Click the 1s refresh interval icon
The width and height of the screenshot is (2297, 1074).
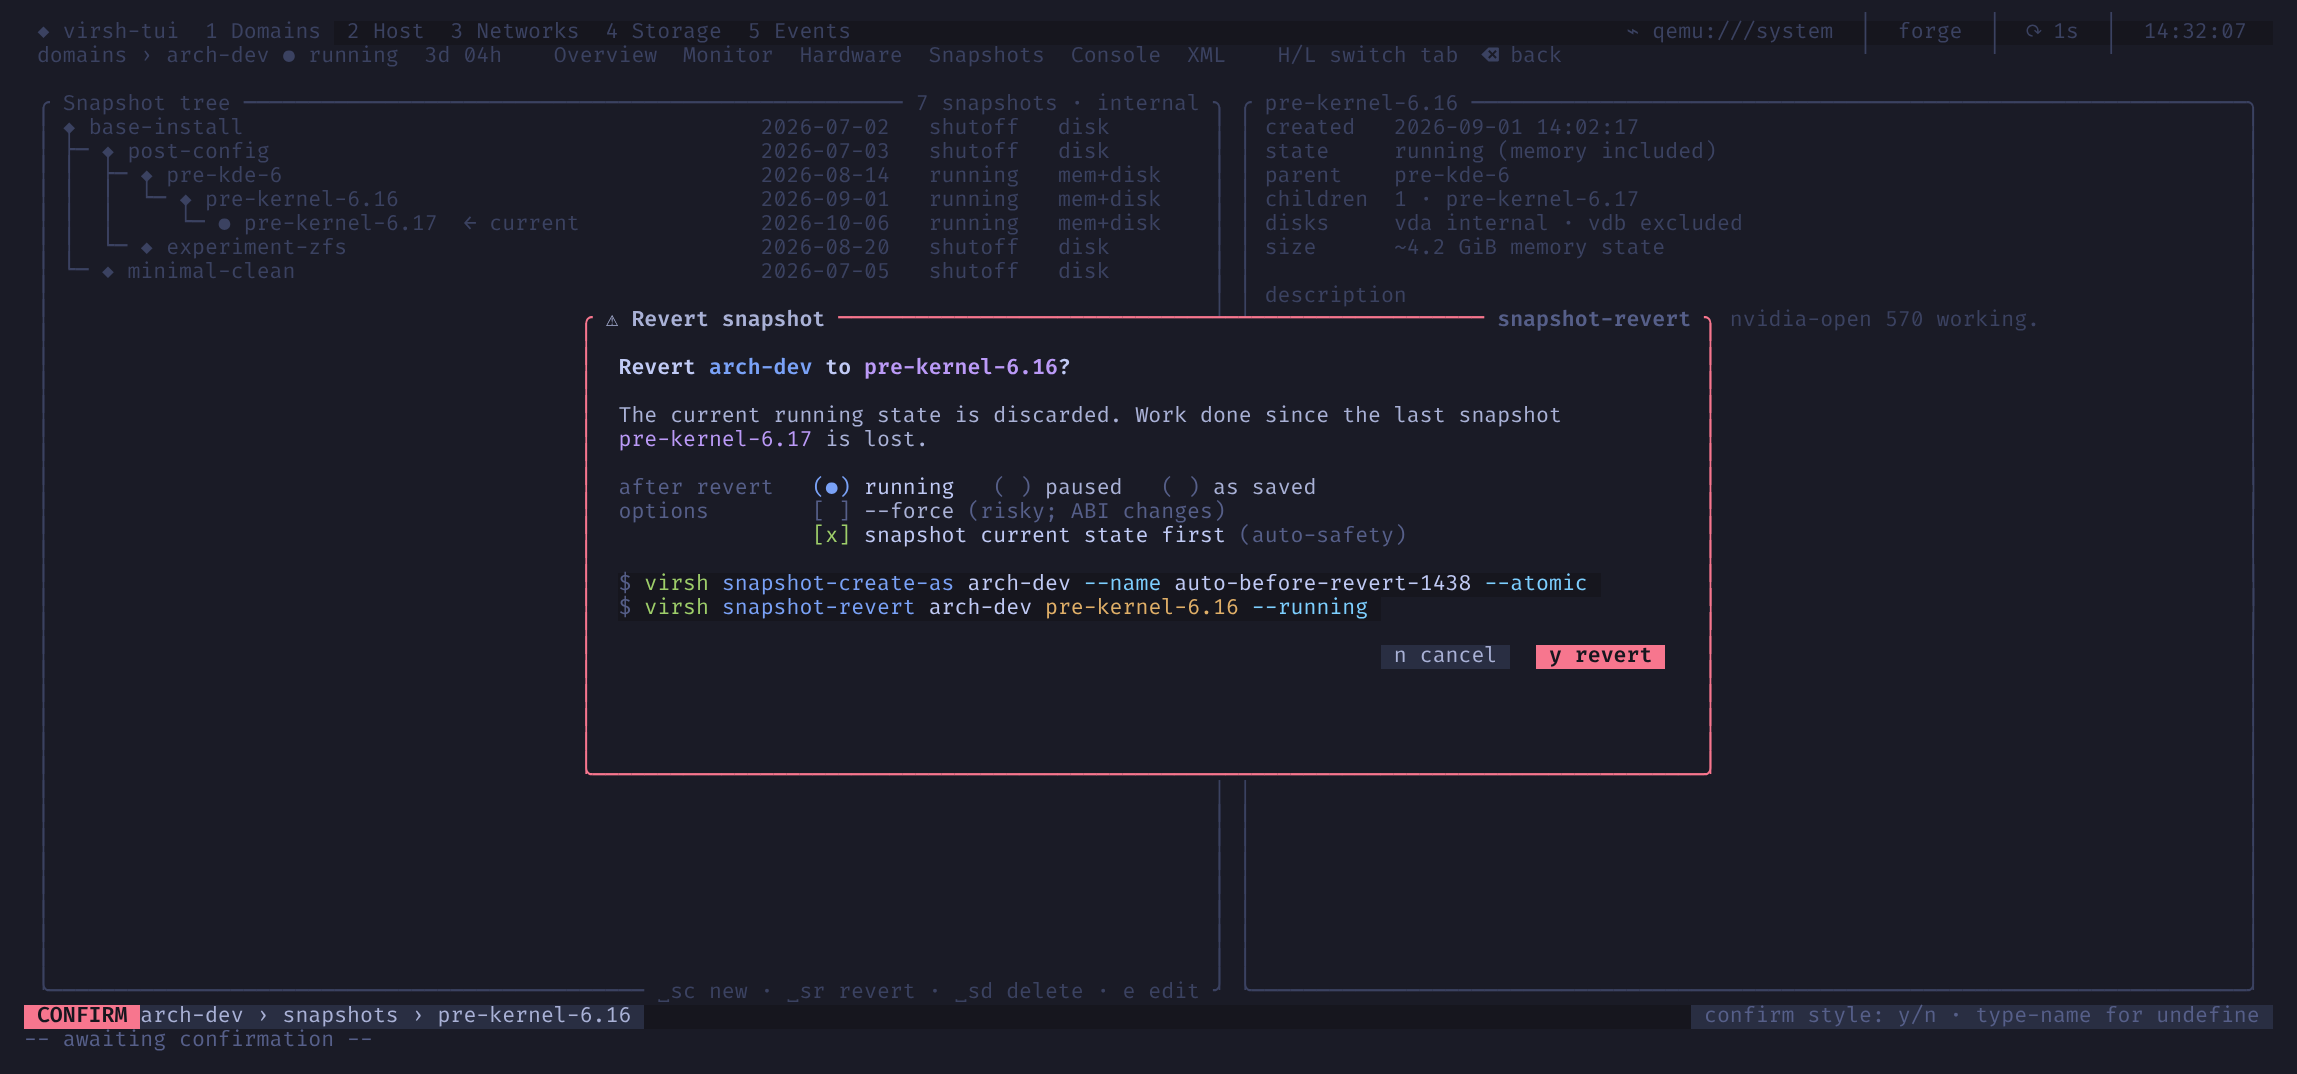pyautogui.click(x=2033, y=31)
